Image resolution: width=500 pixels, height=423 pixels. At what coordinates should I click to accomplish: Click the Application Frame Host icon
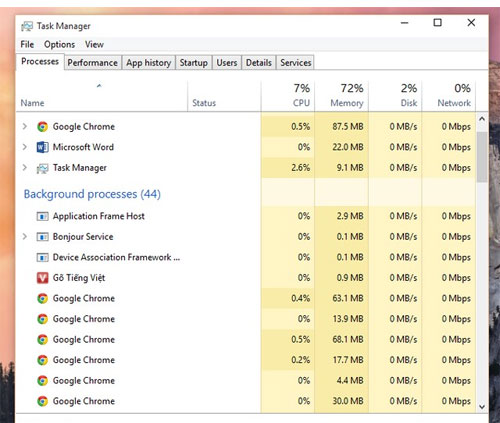pyautogui.click(x=42, y=216)
